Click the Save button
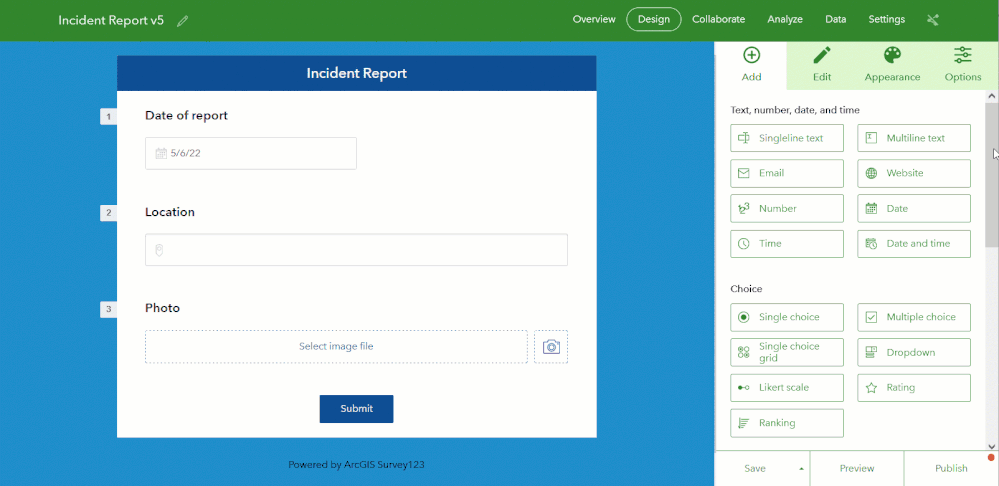 756,468
